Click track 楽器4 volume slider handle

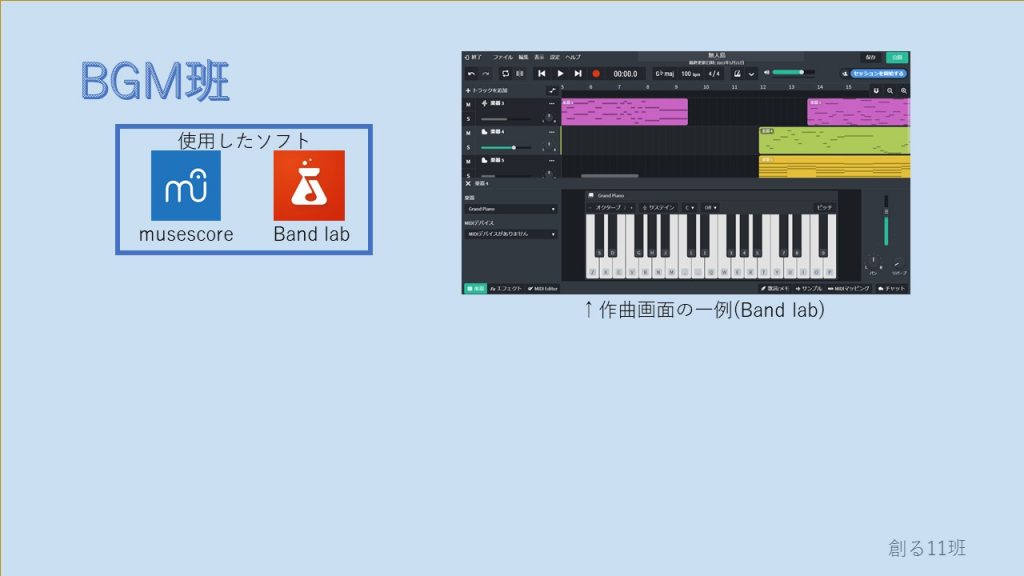[x=514, y=148]
